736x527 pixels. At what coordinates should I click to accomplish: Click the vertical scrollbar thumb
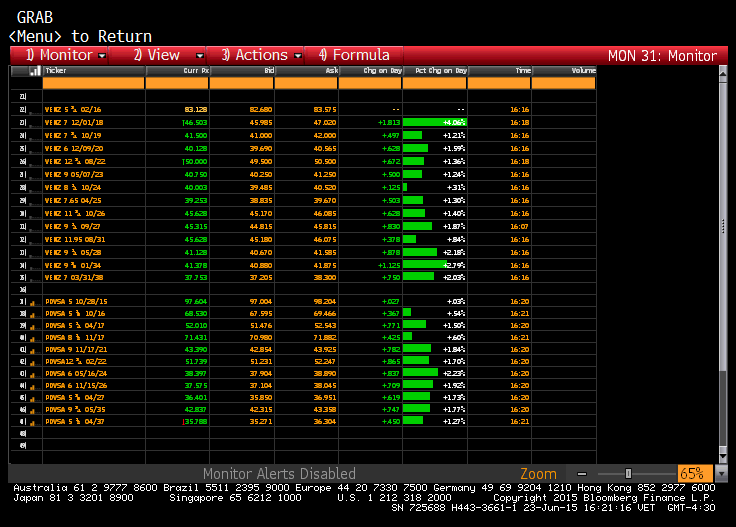tap(723, 225)
